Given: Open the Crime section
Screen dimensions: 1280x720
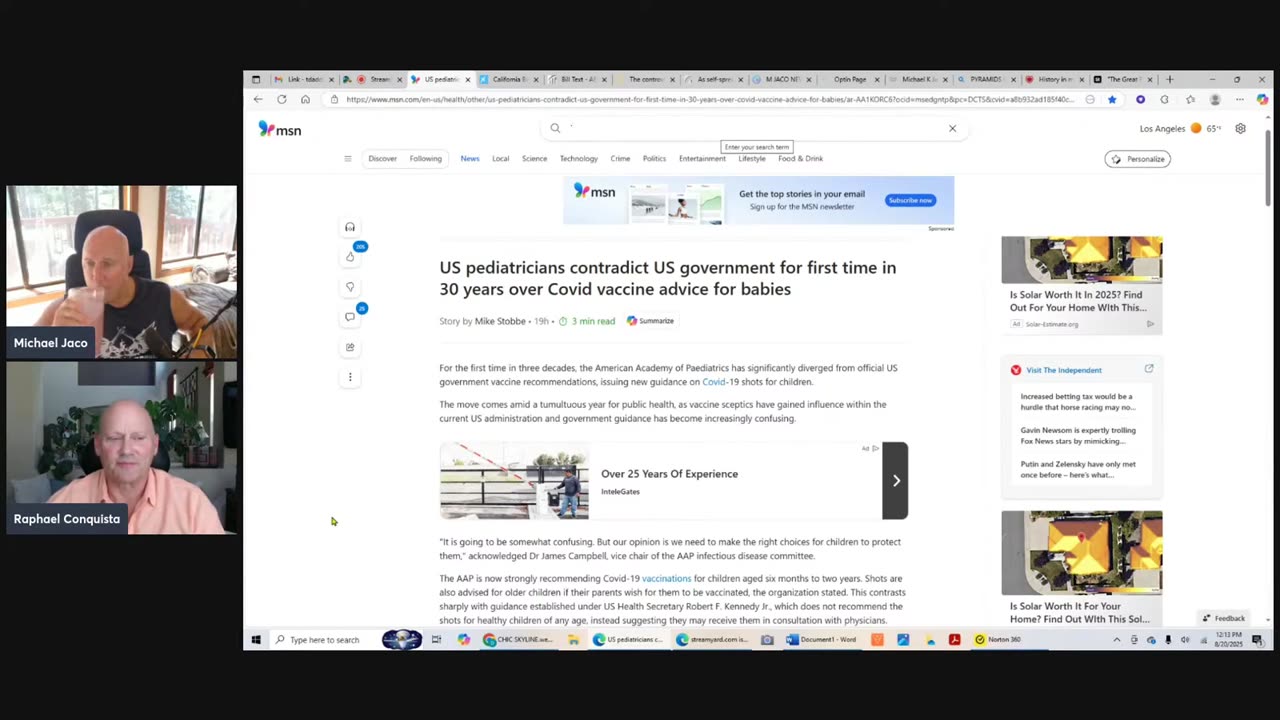Looking at the screenshot, I should click(x=620, y=158).
